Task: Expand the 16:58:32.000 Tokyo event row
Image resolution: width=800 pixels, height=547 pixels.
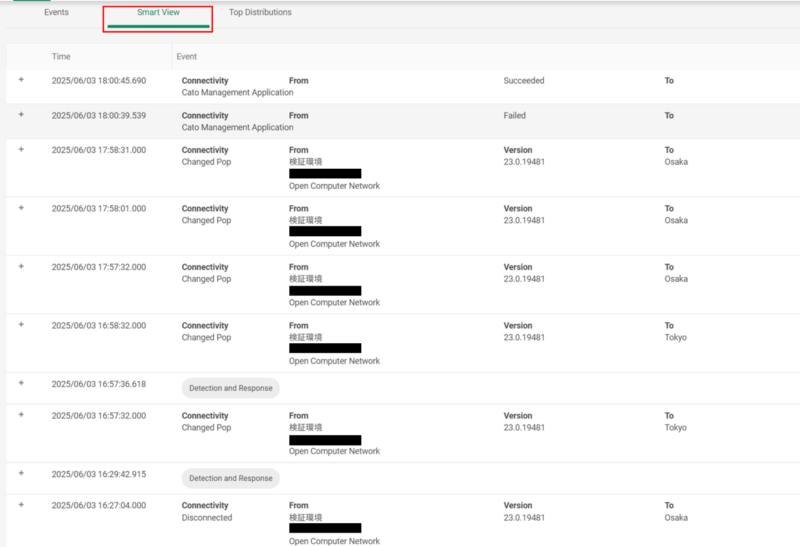Action: [21, 325]
